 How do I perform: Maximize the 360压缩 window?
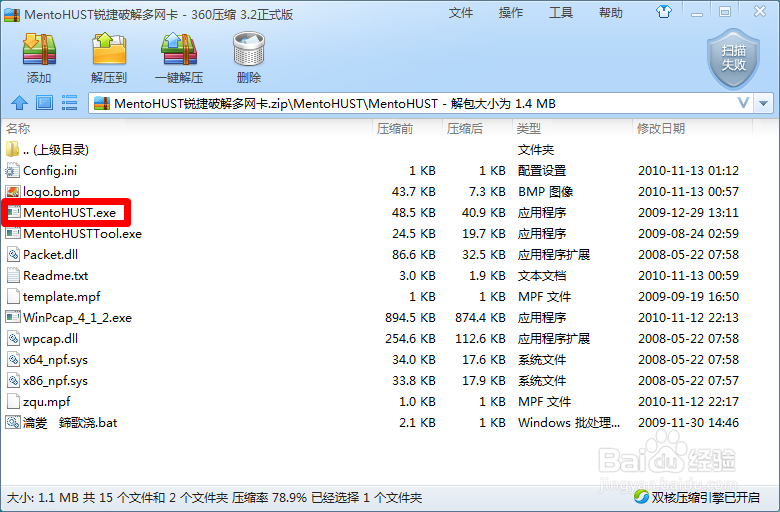[725, 12]
